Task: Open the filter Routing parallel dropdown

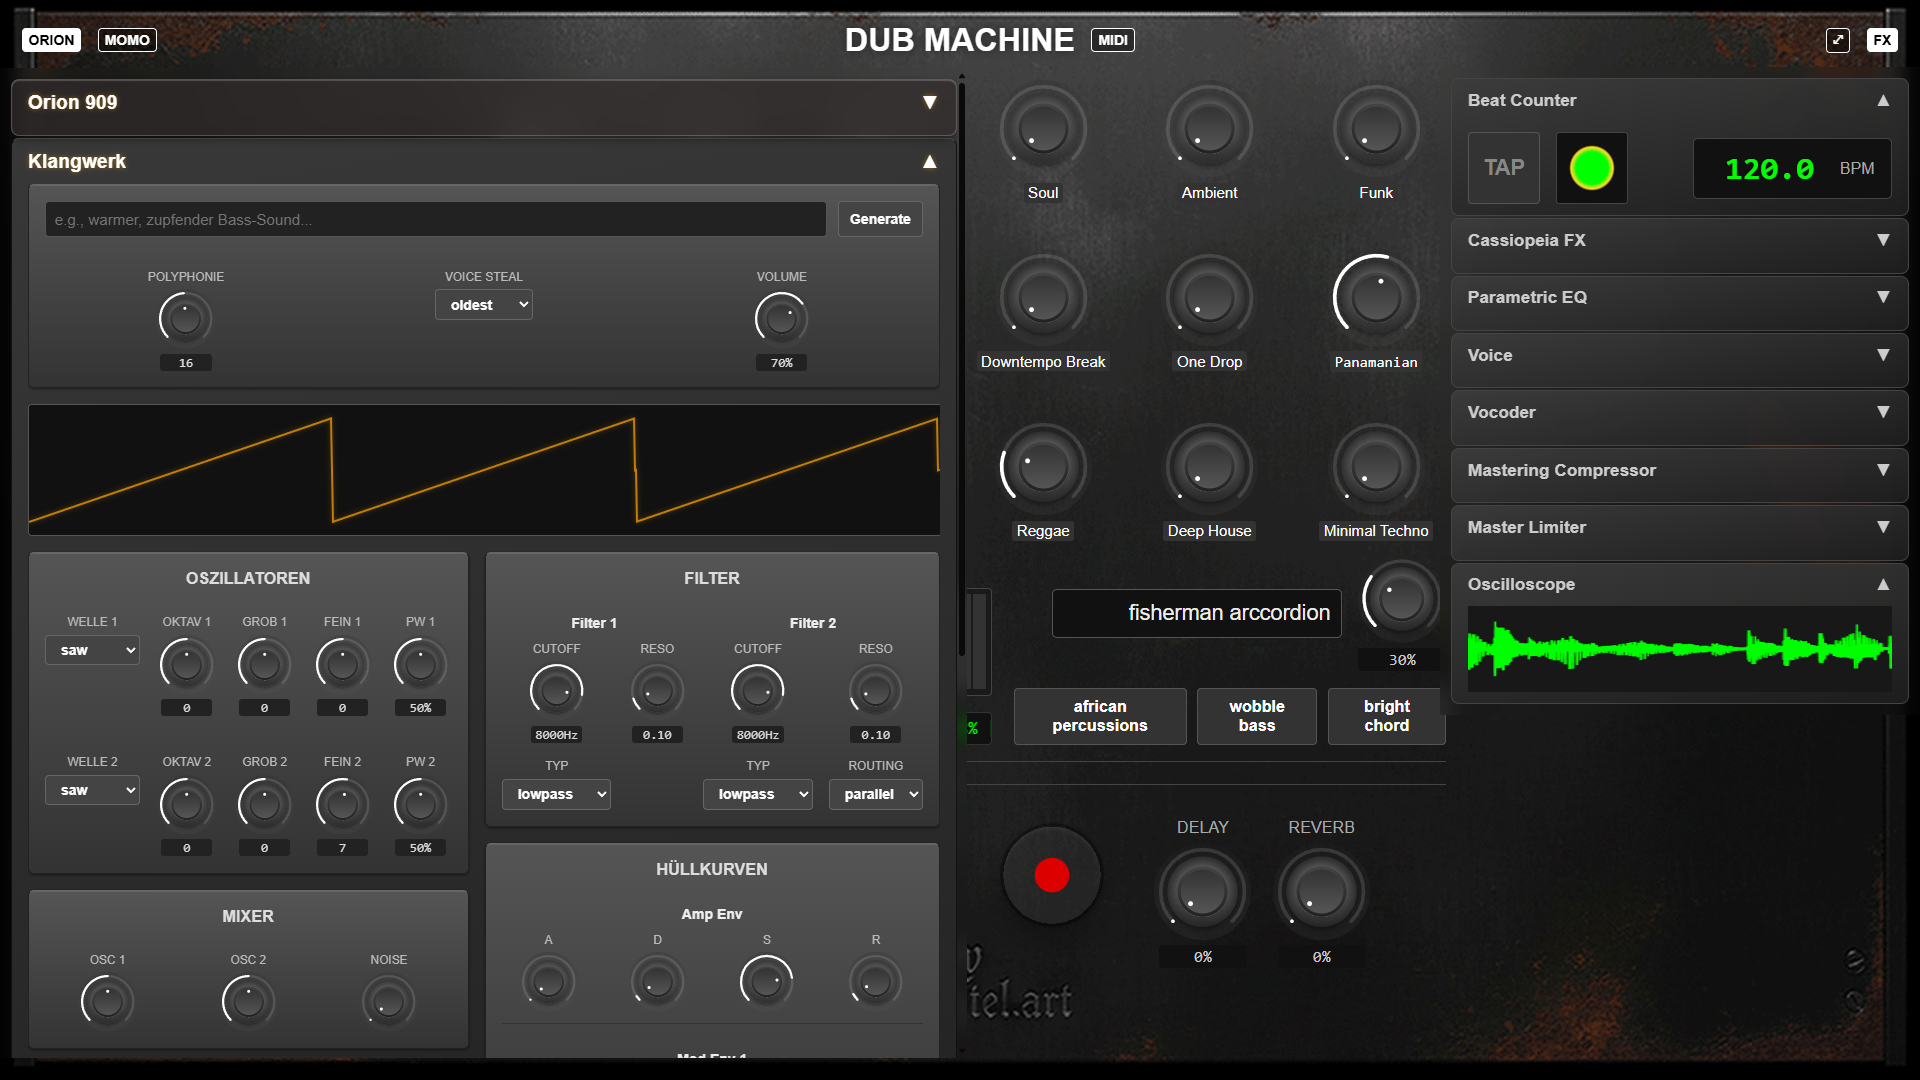Action: tap(876, 794)
